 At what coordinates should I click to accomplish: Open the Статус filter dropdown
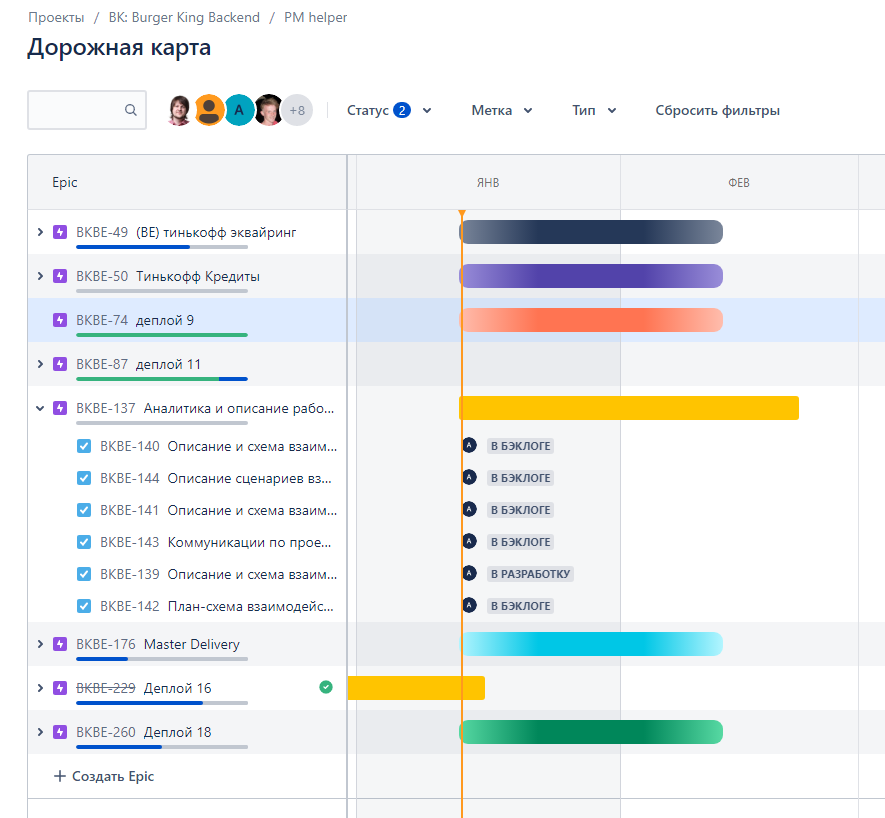click(x=389, y=110)
